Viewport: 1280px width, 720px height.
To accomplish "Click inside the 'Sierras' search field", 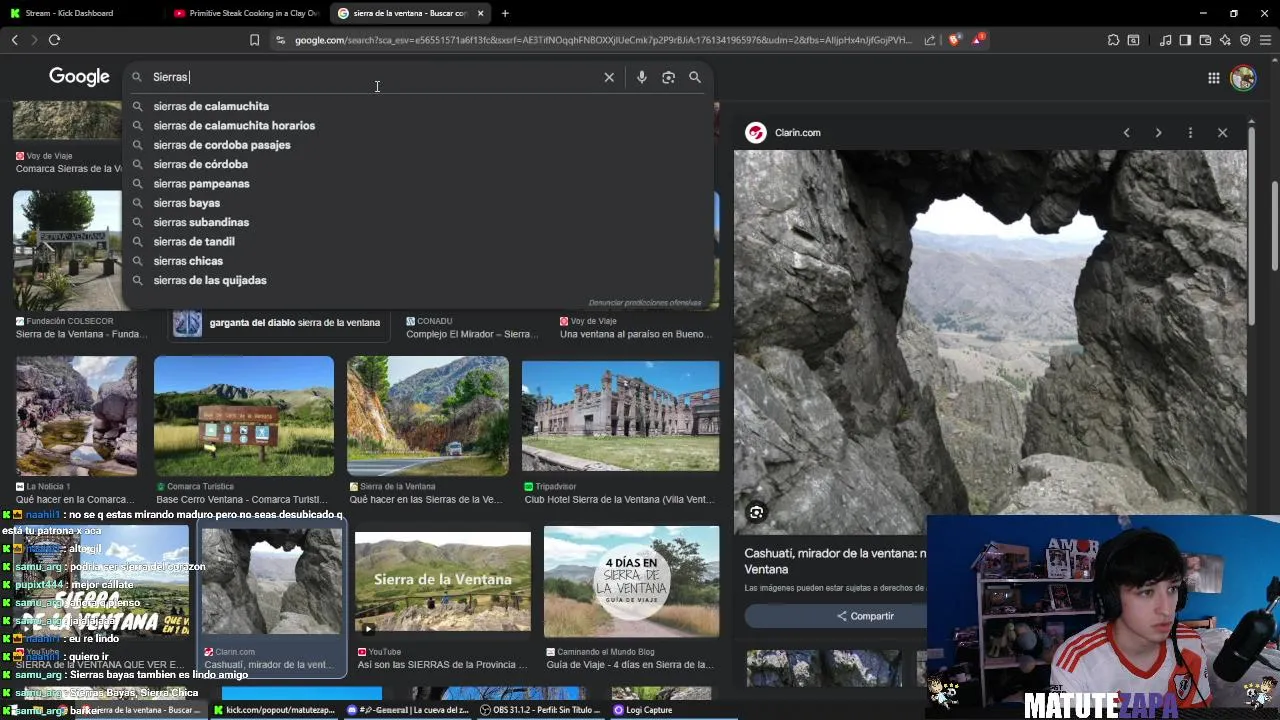I will tap(370, 77).
